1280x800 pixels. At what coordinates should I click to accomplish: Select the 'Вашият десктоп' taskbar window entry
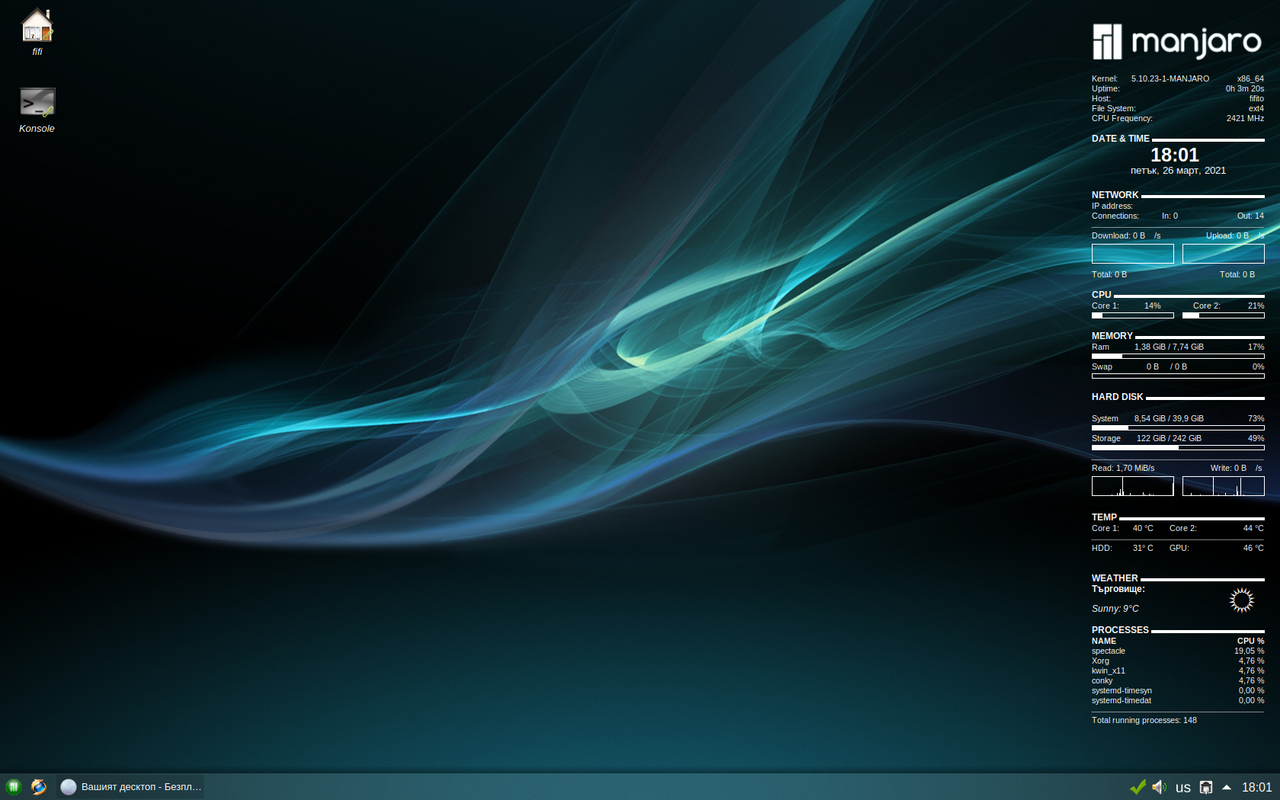(131, 787)
